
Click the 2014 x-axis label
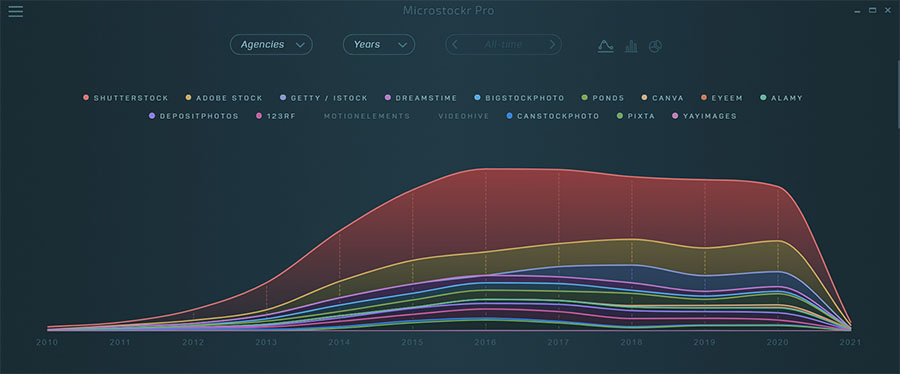click(x=339, y=342)
